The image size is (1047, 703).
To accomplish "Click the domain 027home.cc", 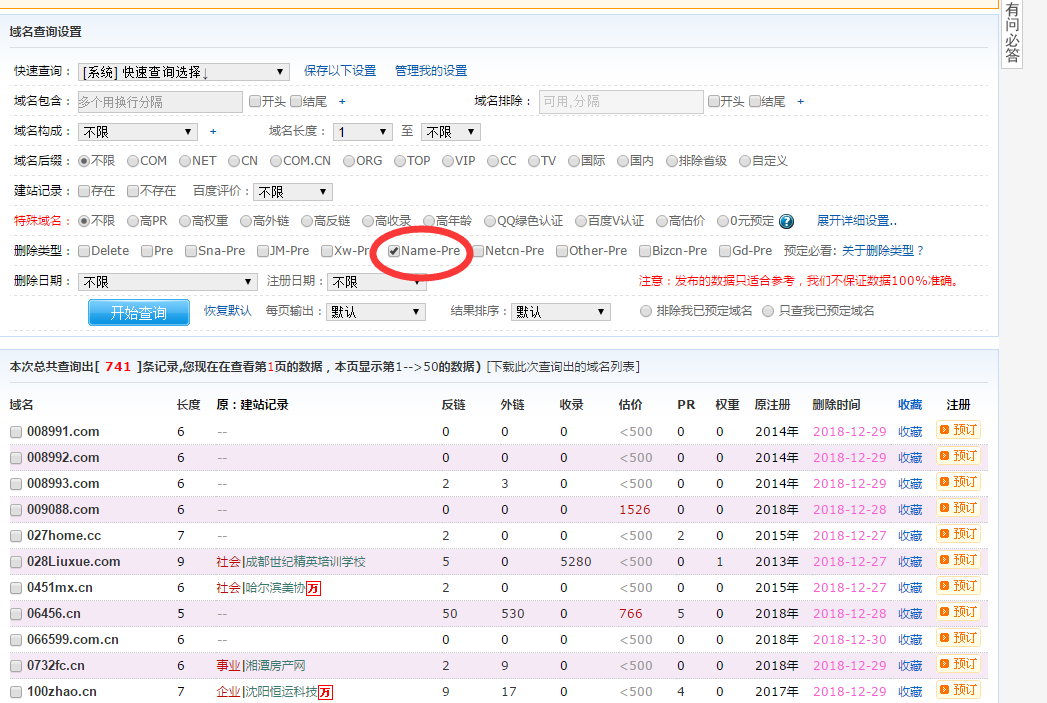I will 64,536.
